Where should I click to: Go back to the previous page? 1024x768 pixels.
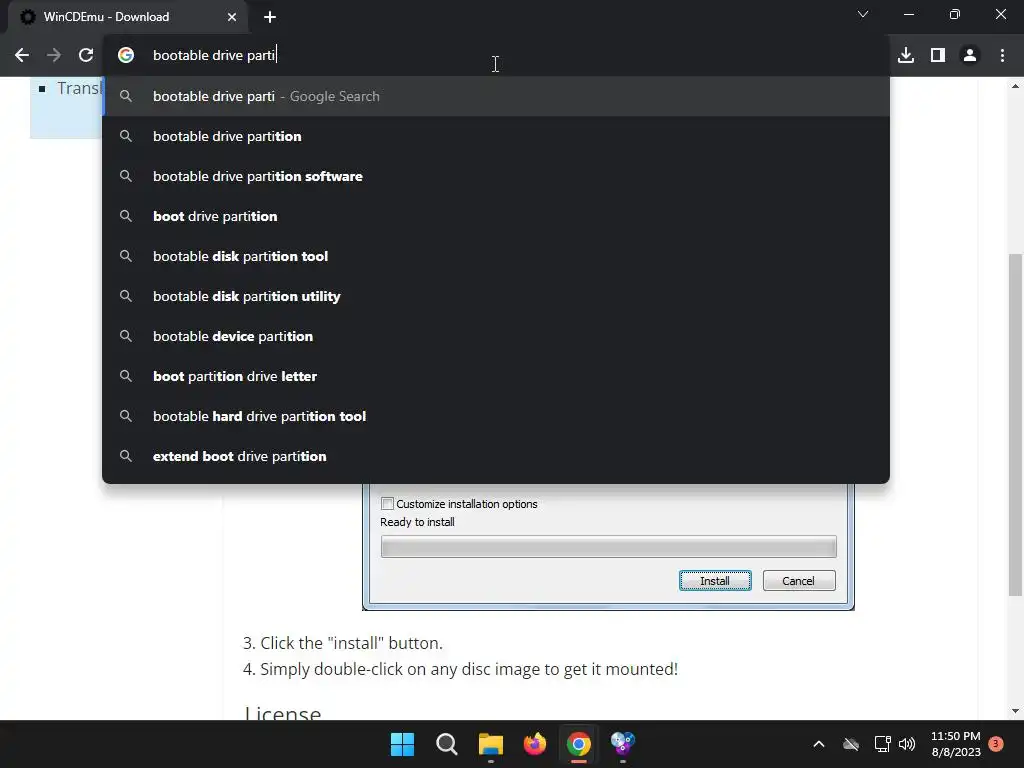coord(22,56)
